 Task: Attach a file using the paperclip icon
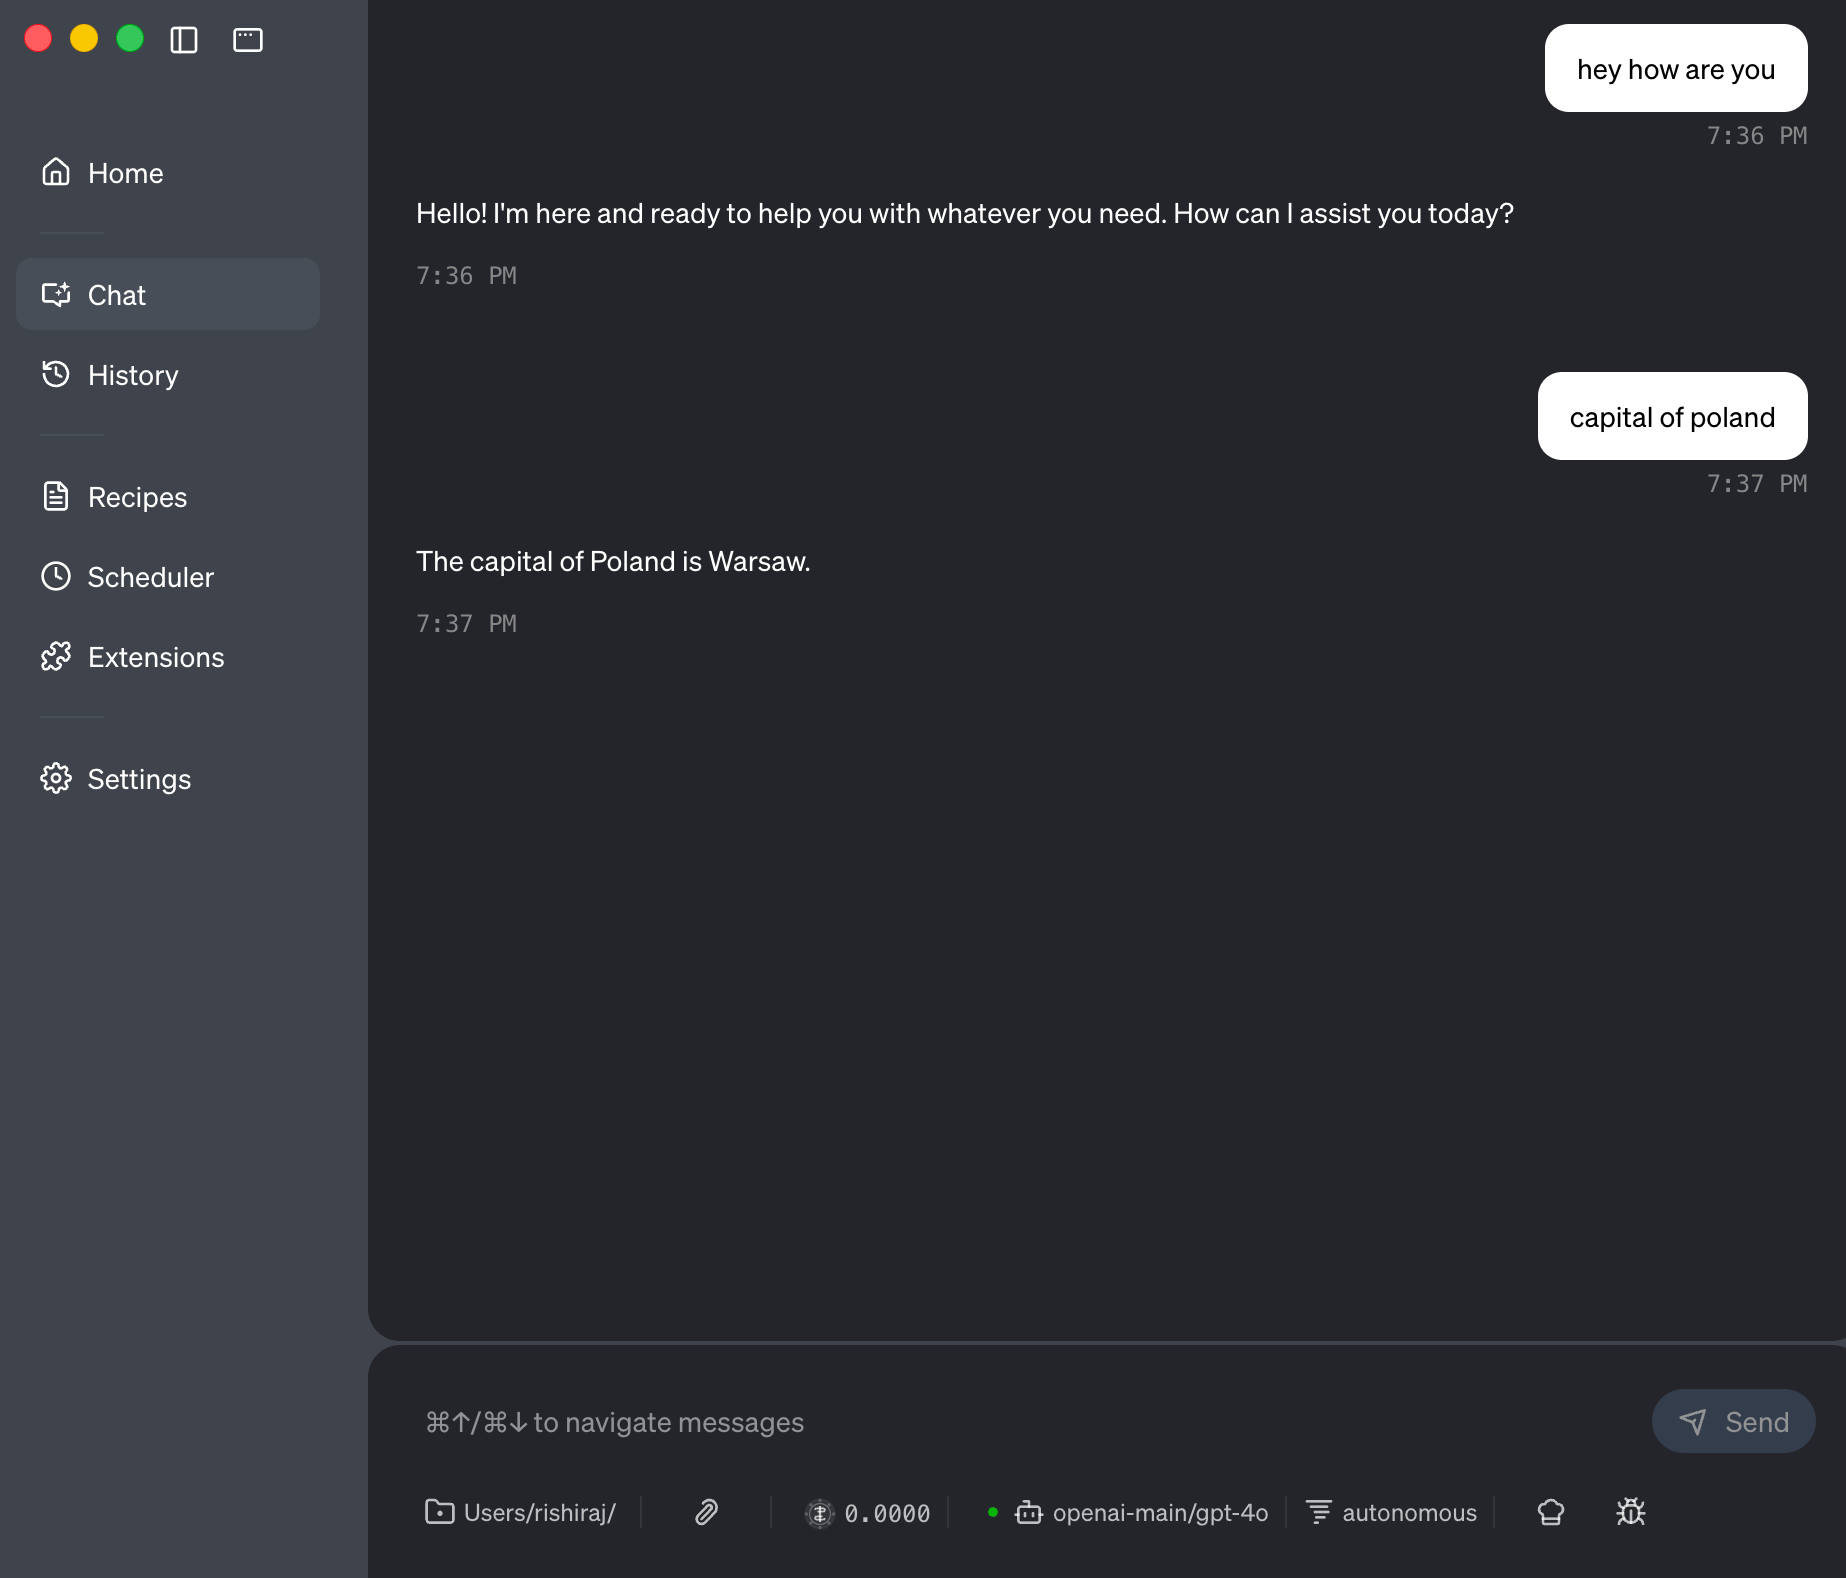705,1513
